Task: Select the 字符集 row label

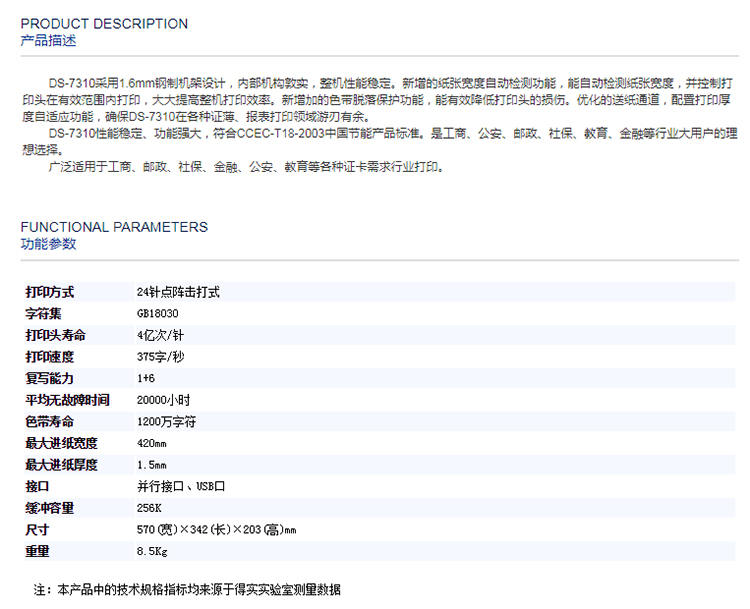Action: tap(44, 314)
